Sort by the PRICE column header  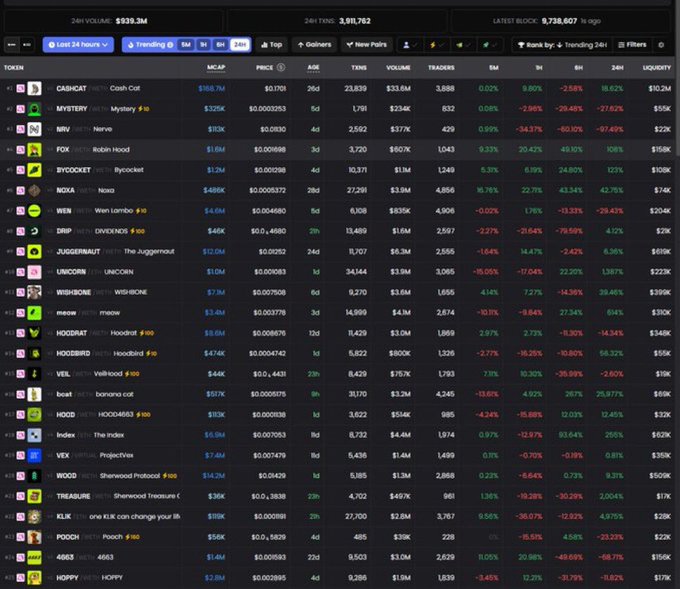(264, 68)
